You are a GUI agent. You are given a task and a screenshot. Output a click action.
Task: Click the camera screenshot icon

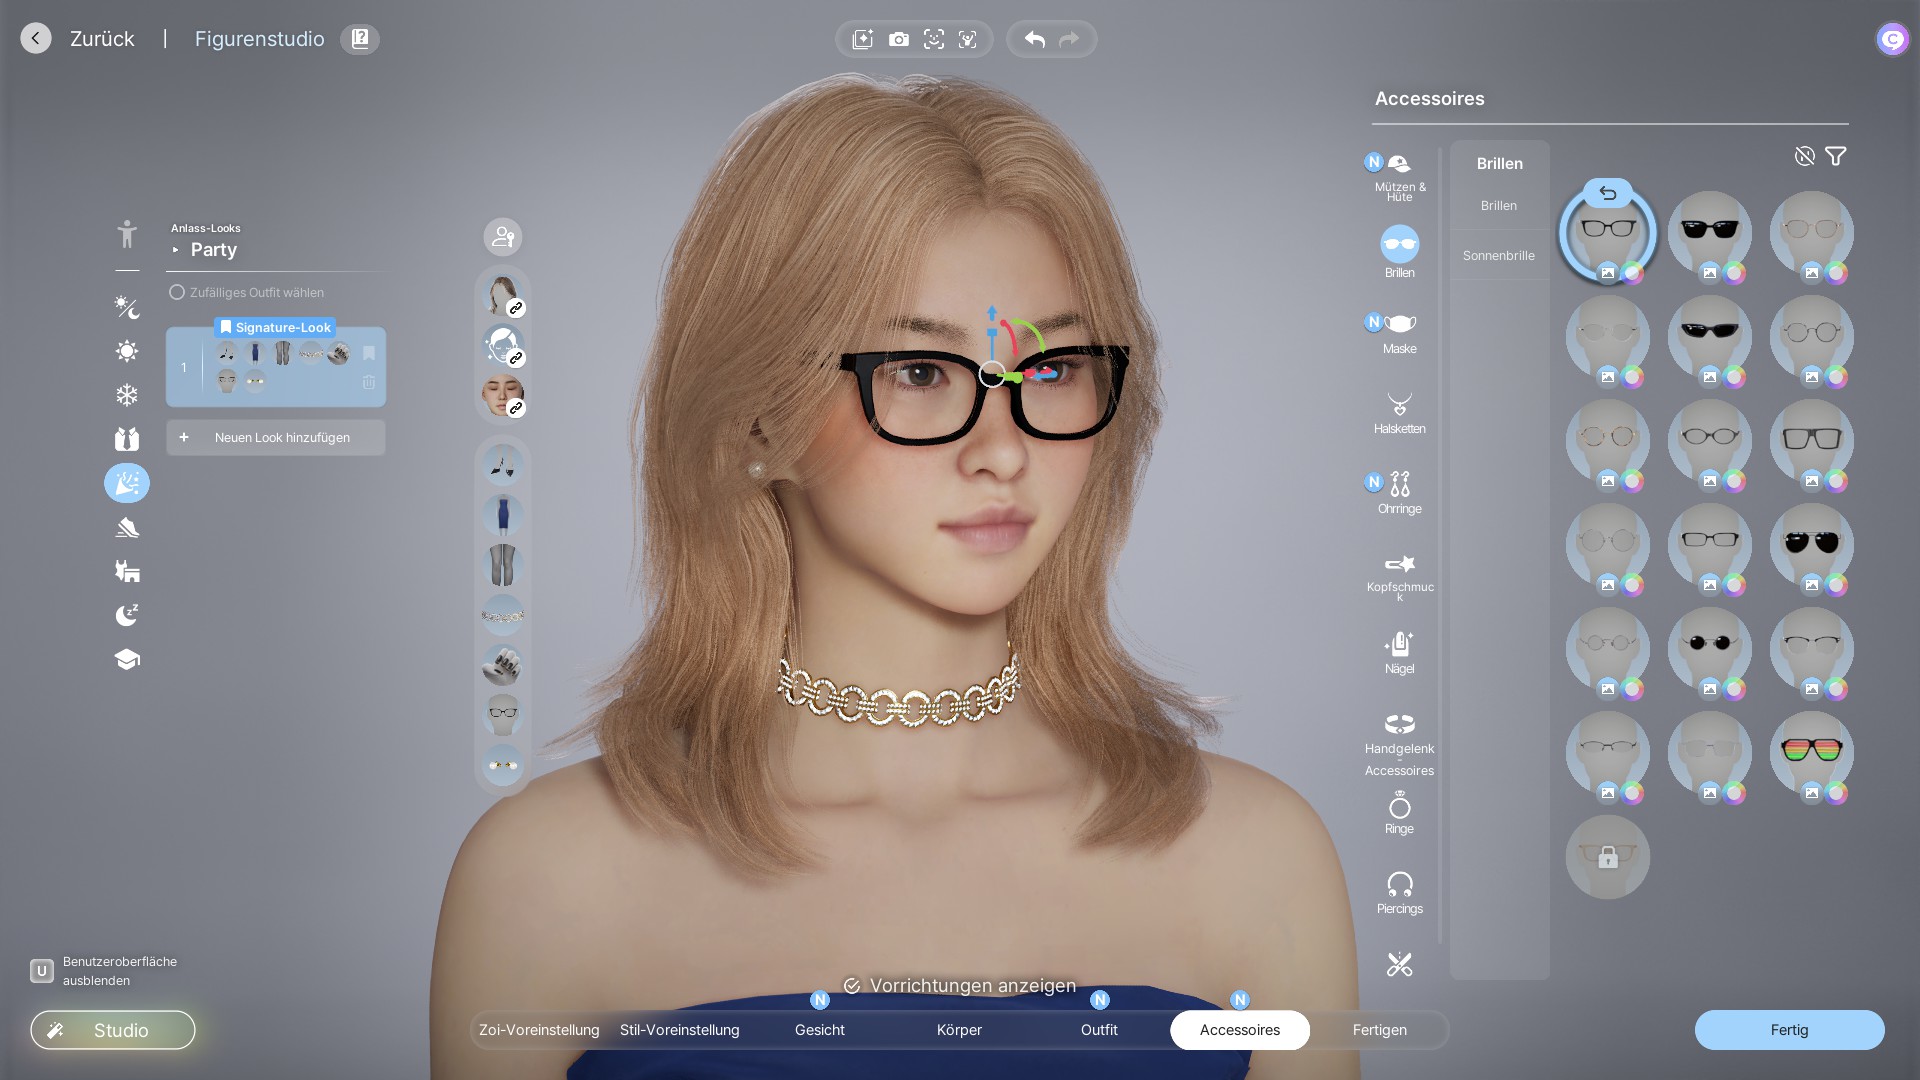point(899,39)
